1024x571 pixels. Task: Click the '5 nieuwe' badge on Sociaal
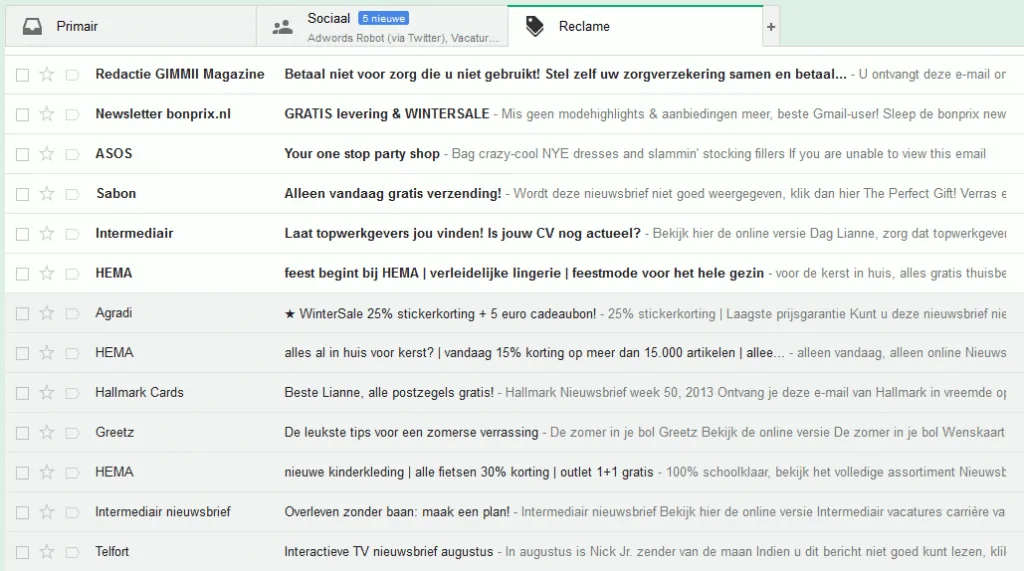point(383,18)
